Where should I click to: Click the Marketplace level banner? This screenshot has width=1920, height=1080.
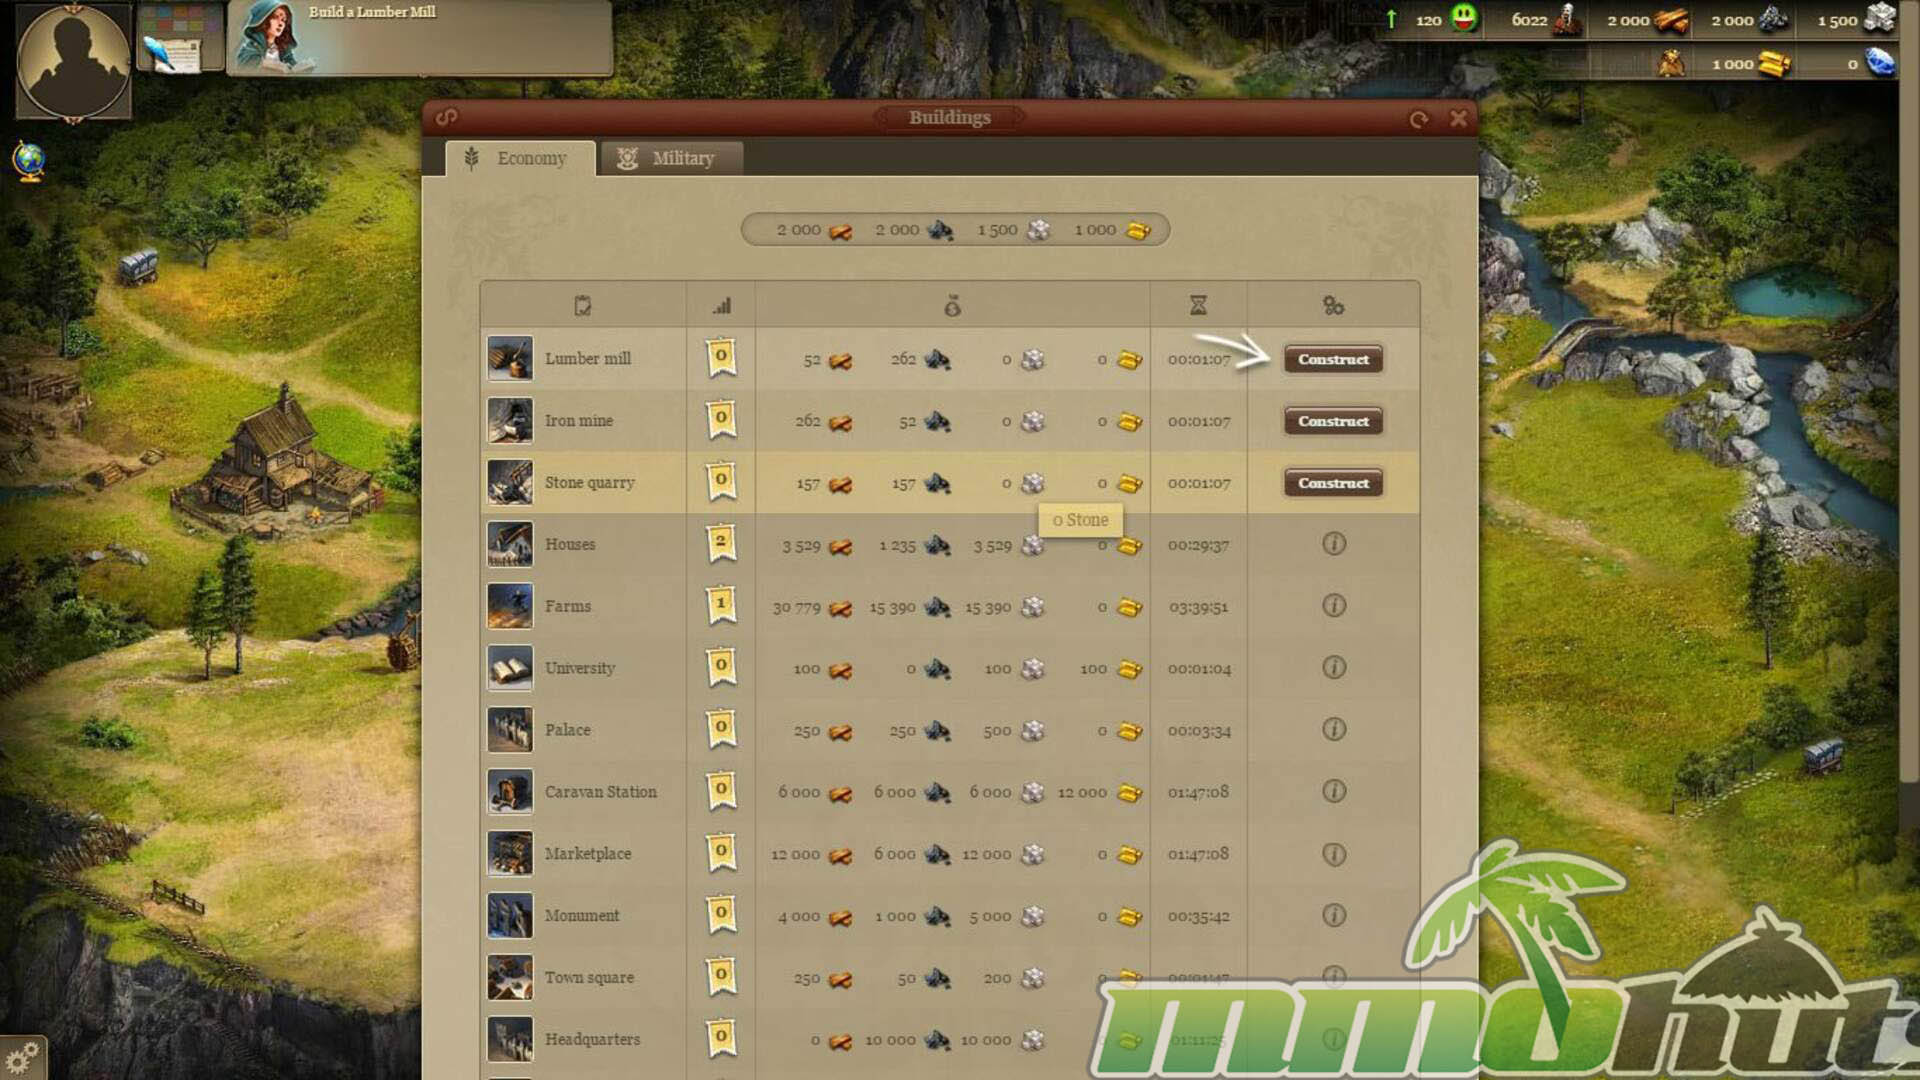point(721,853)
